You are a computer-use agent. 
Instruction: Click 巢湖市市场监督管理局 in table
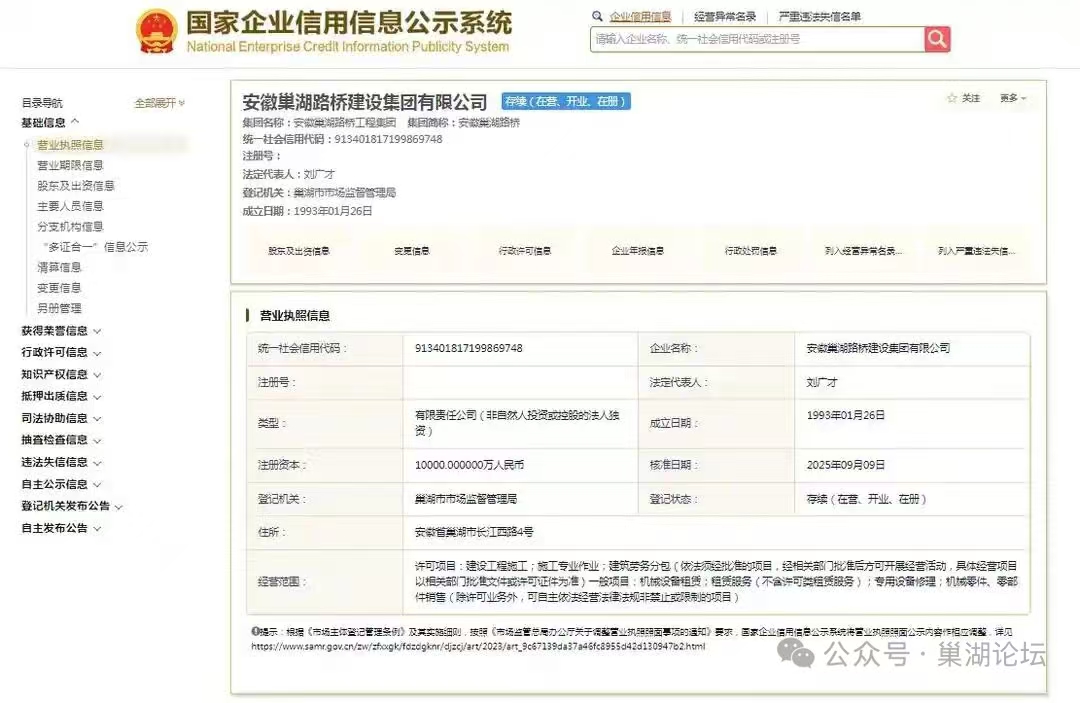[x=466, y=499]
